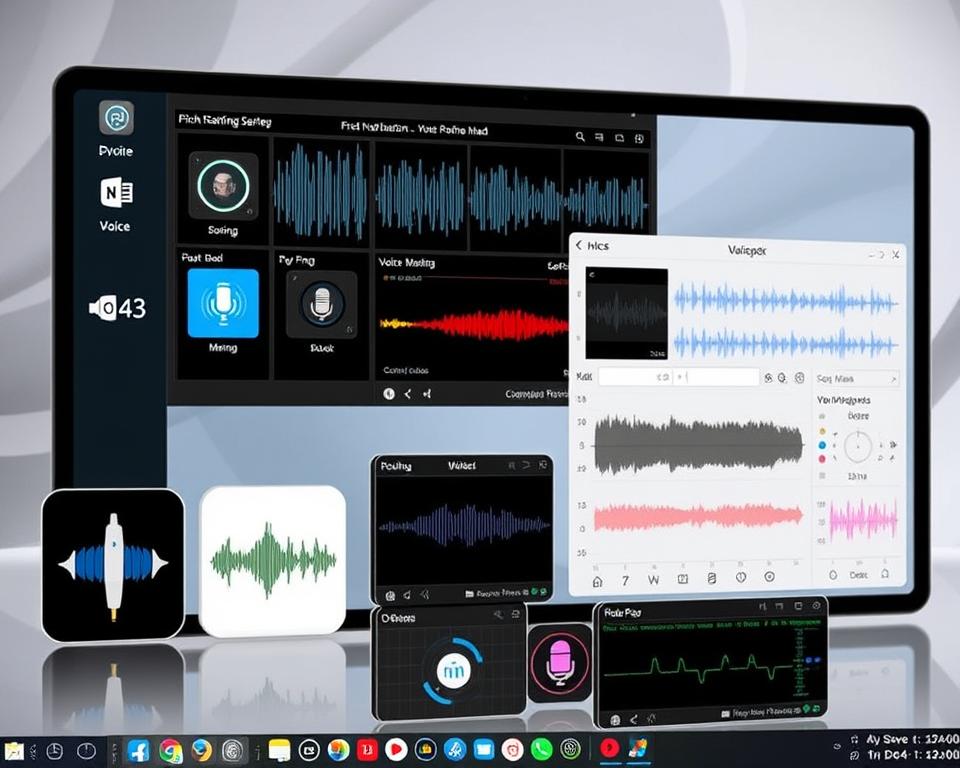Click the blue microphone tile

223,303
